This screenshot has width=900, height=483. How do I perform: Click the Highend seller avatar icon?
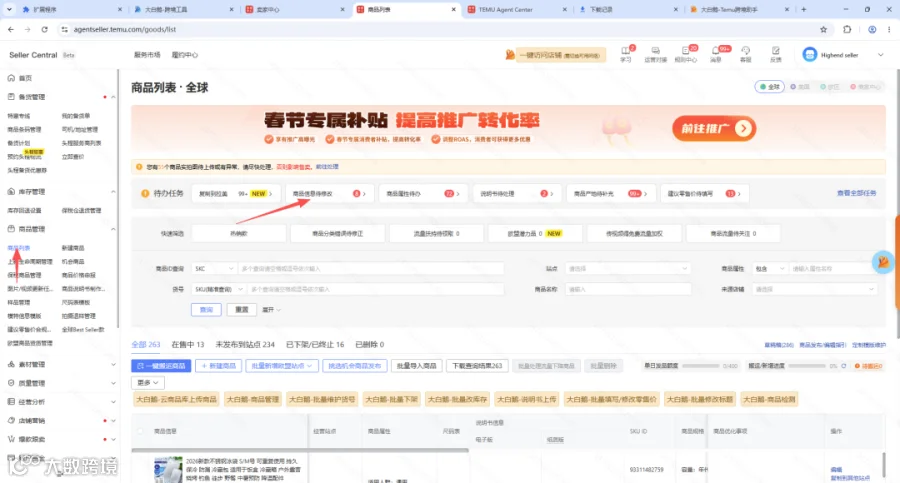(x=809, y=55)
